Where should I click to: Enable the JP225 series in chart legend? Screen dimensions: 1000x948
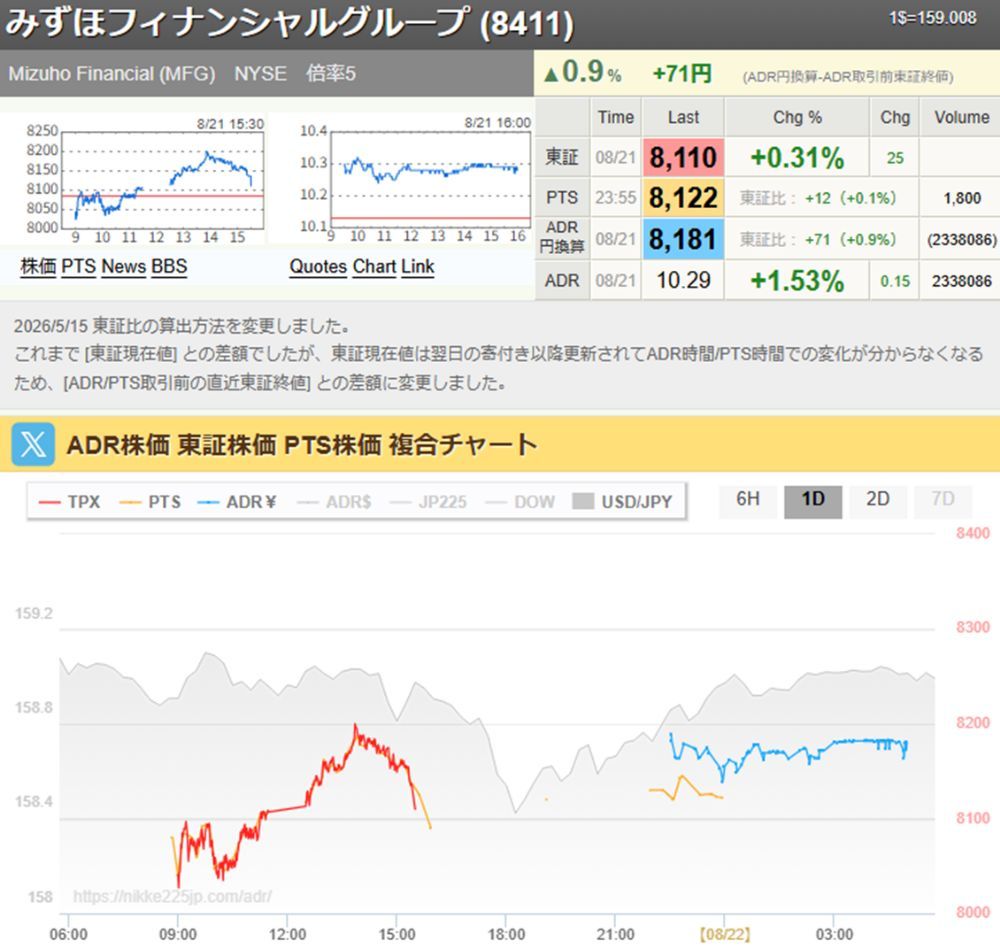point(428,502)
